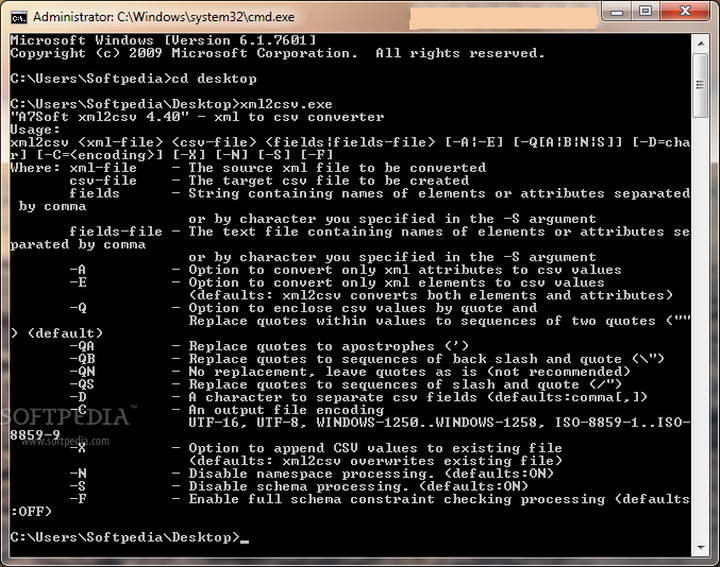
Task: Click the '-A' option row
Action: coord(345,270)
